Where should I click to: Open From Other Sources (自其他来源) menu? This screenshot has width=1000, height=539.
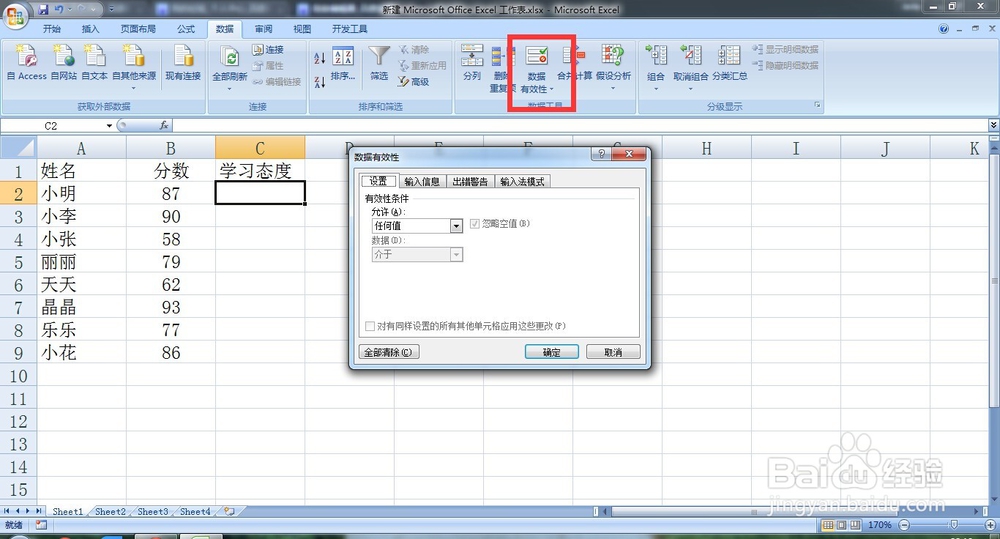(x=134, y=66)
